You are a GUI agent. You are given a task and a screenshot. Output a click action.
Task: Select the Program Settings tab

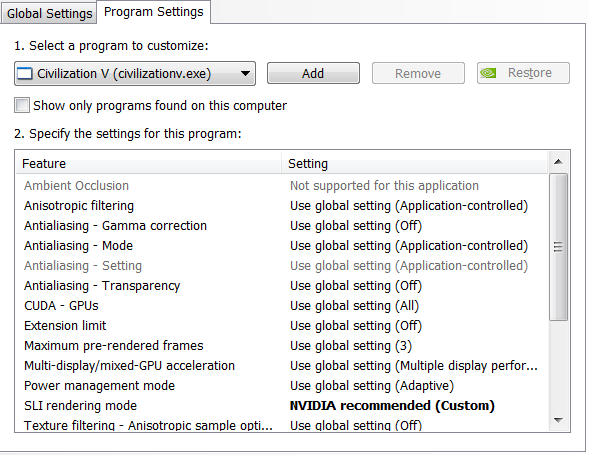[x=154, y=12]
